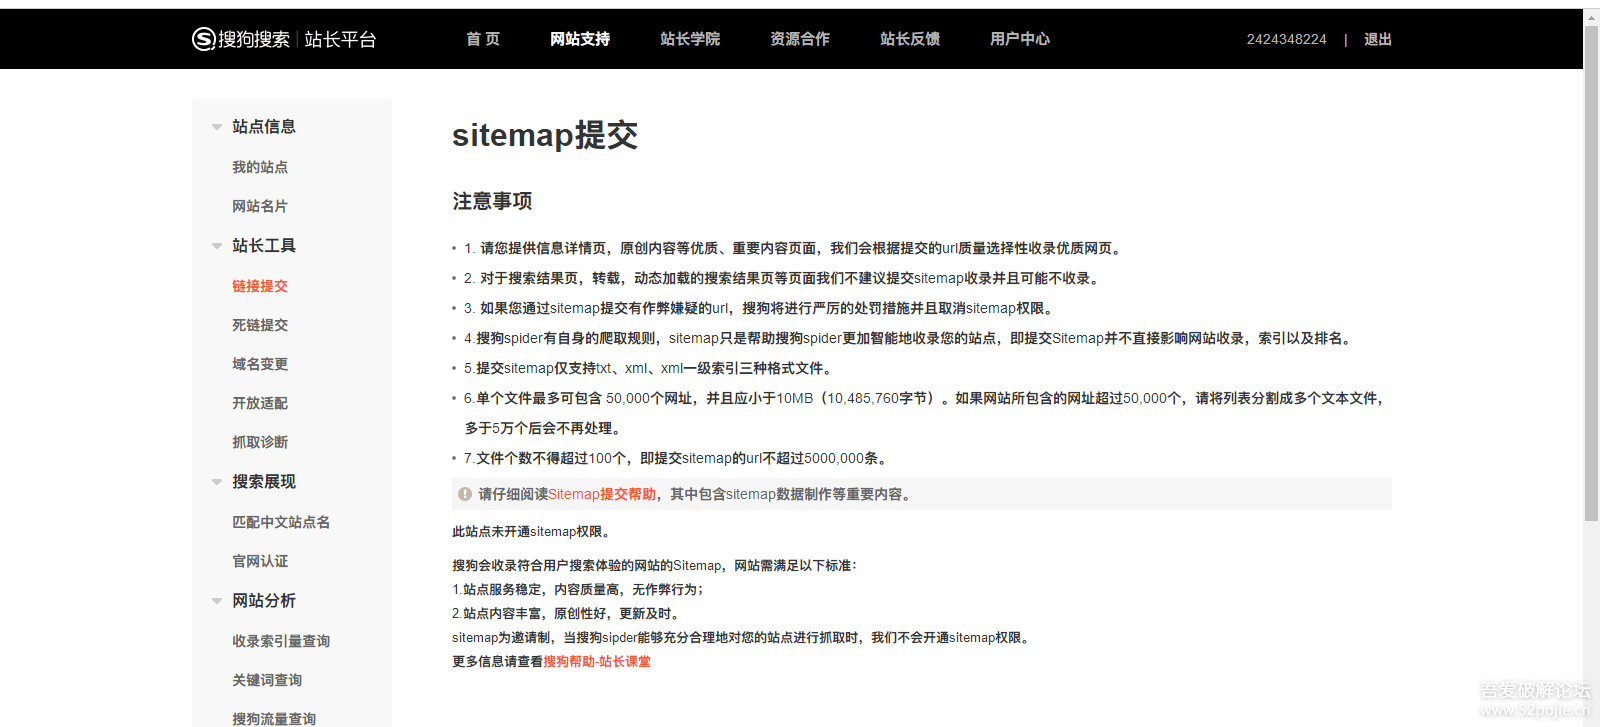Click the vertical scrollbar thumb

click(1592, 272)
